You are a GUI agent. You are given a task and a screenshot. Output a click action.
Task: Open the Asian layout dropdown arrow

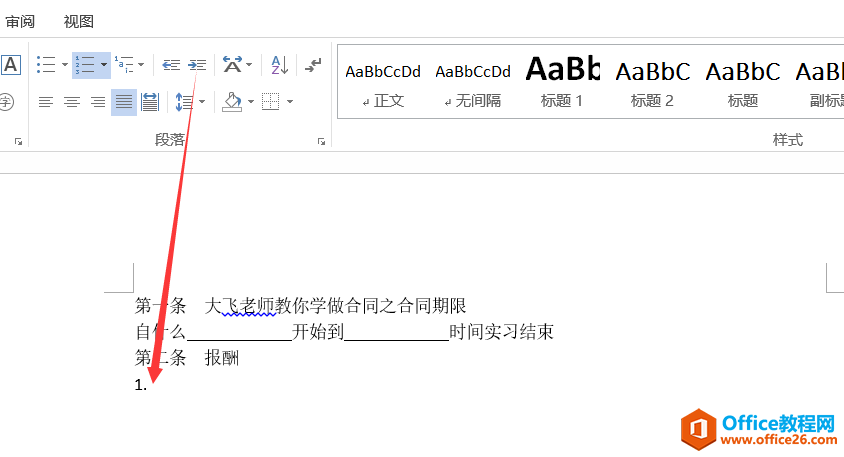point(249,65)
